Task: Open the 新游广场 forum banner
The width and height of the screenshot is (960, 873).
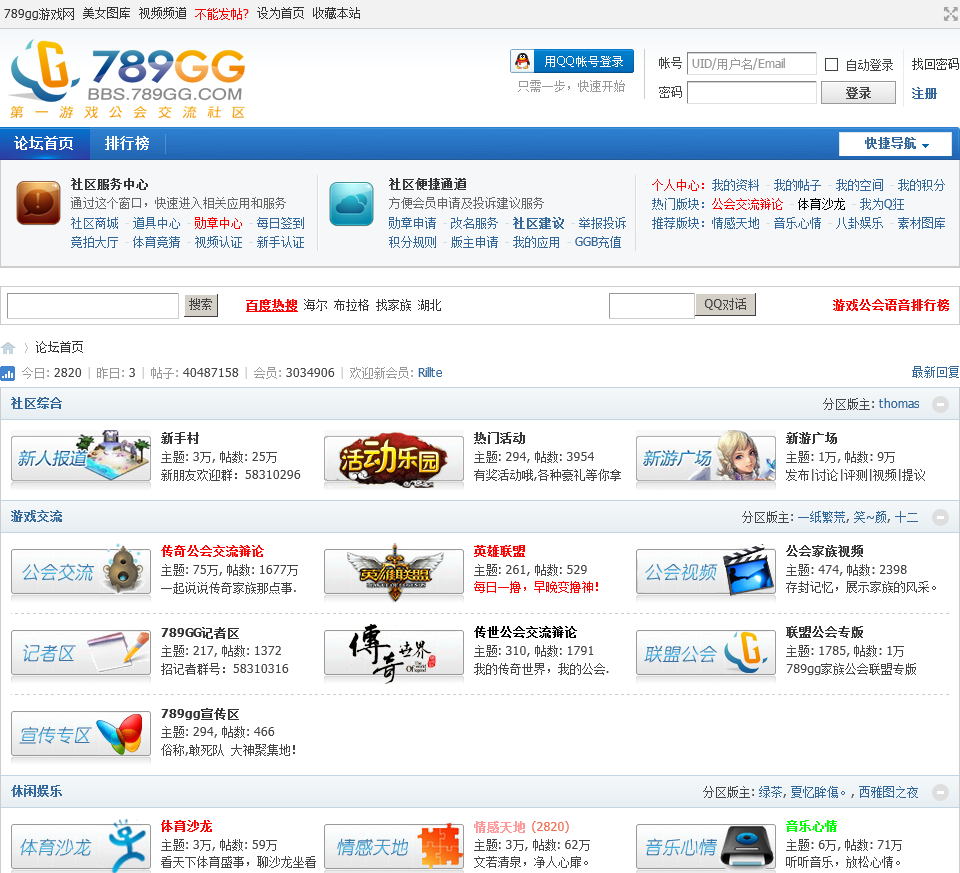Action: (706, 458)
